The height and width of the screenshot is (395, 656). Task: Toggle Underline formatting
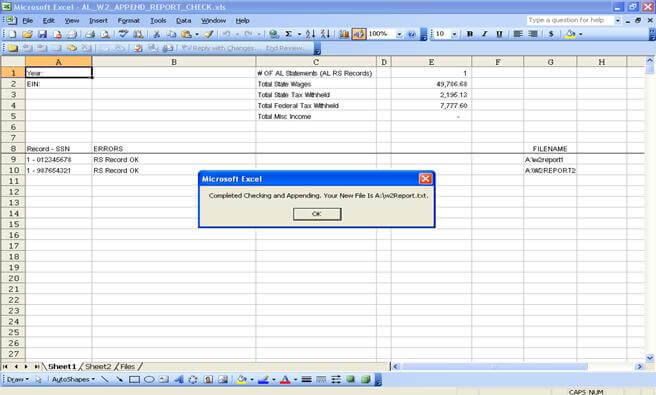coord(499,34)
